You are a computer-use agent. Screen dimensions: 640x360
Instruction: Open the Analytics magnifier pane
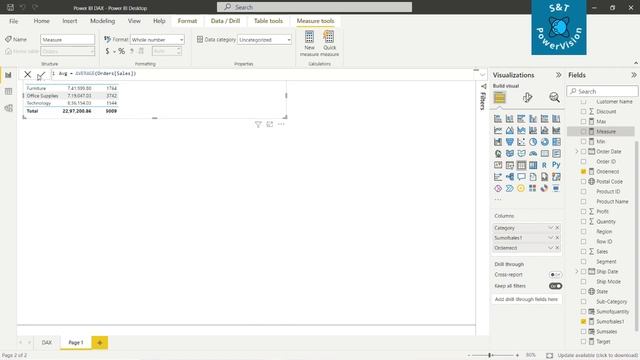tap(554, 98)
